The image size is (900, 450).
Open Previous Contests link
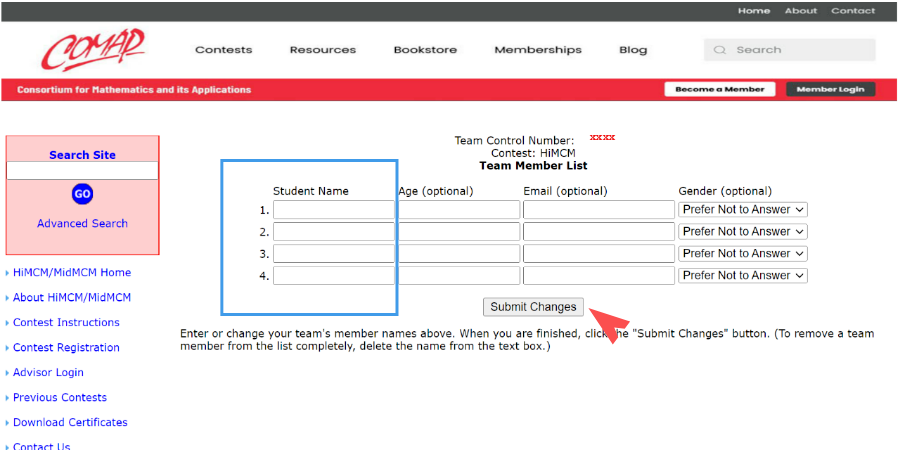[x=60, y=397]
